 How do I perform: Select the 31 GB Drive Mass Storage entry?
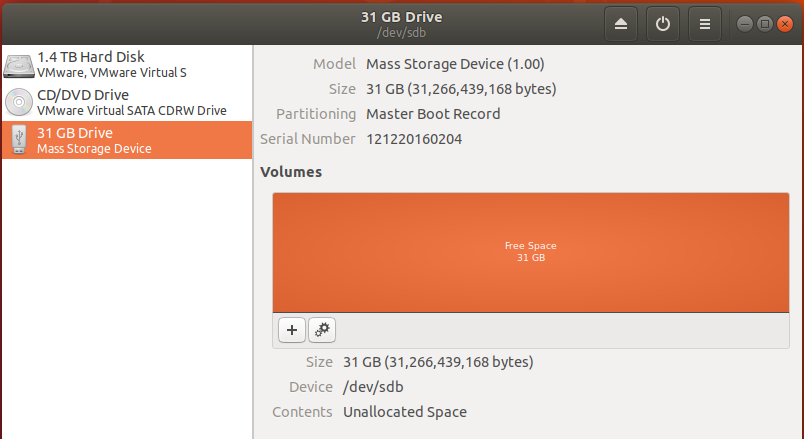[x=127, y=140]
